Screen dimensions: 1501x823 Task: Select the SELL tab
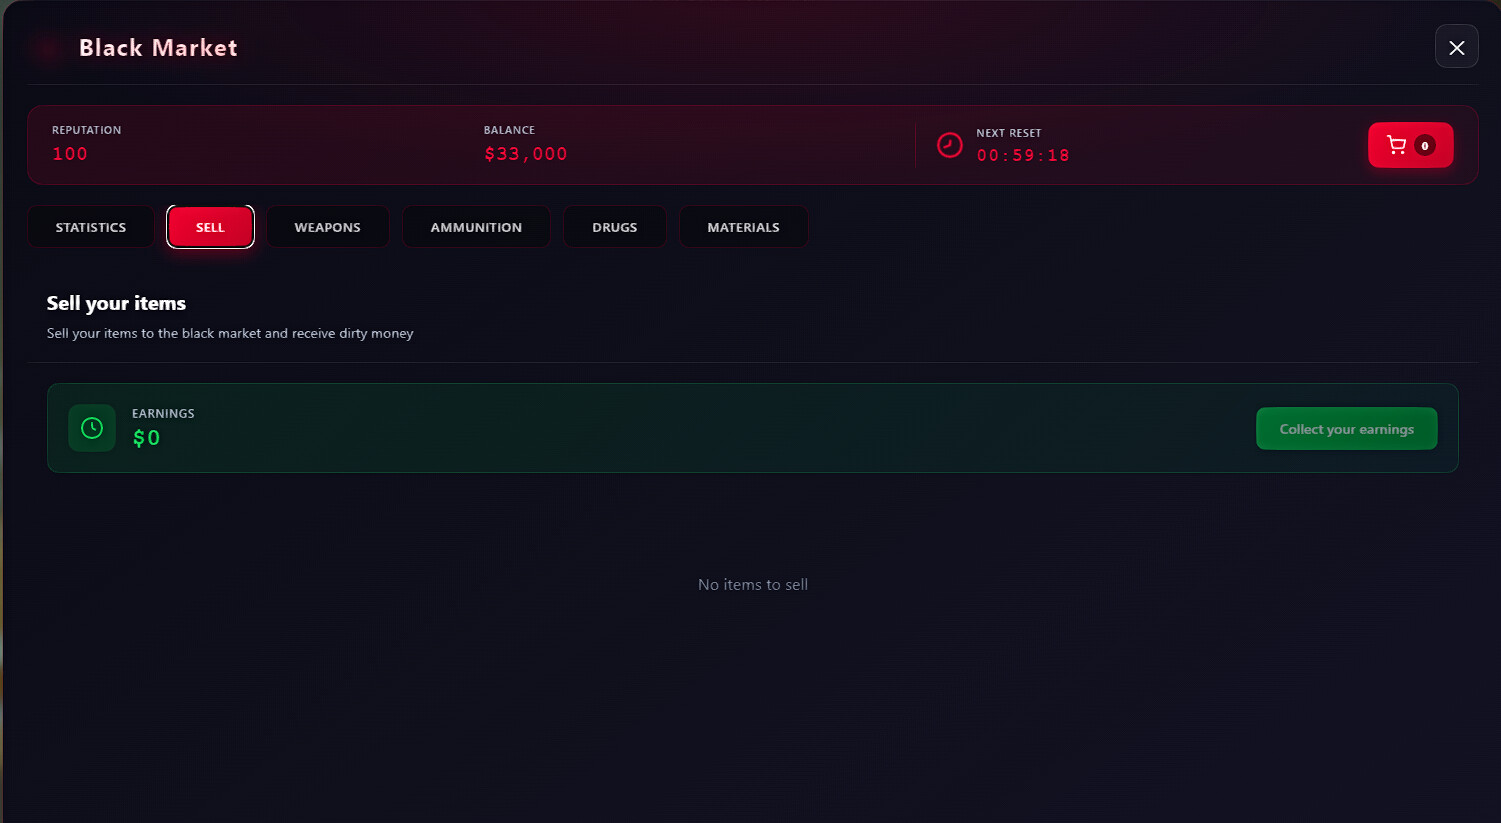210,227
